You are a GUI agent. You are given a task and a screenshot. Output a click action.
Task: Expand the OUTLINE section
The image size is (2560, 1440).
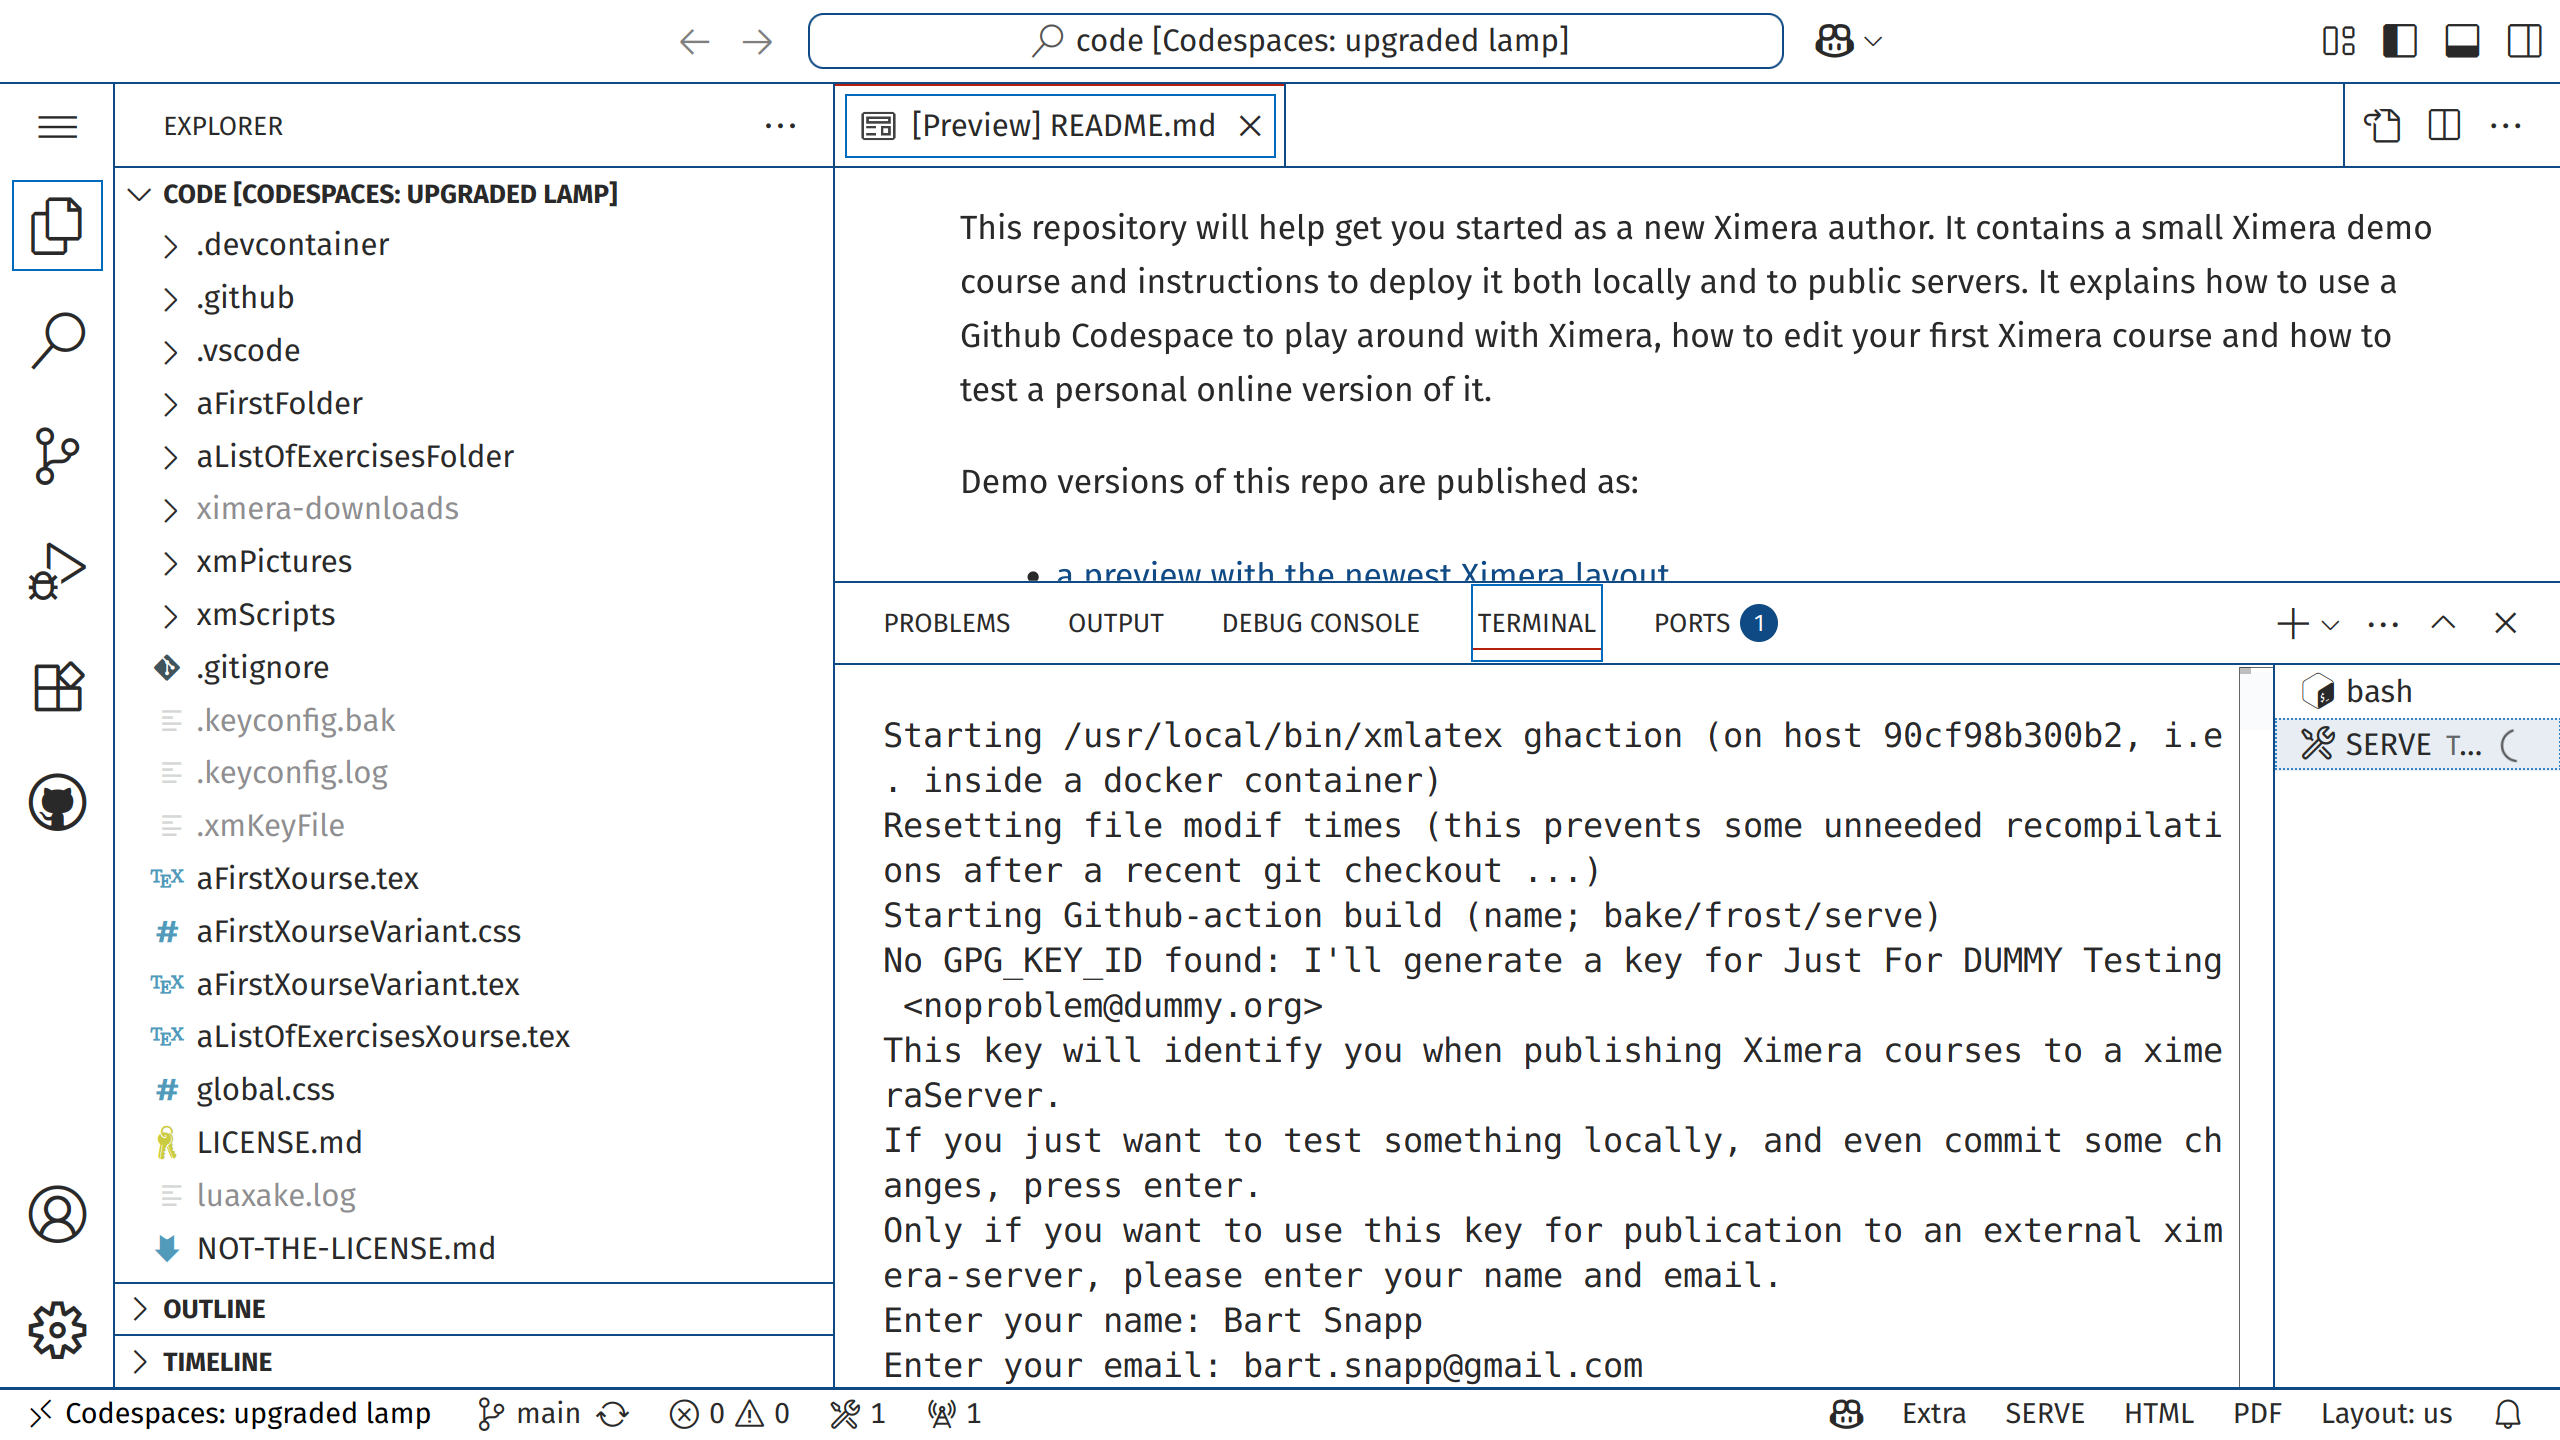(214, 1309)
